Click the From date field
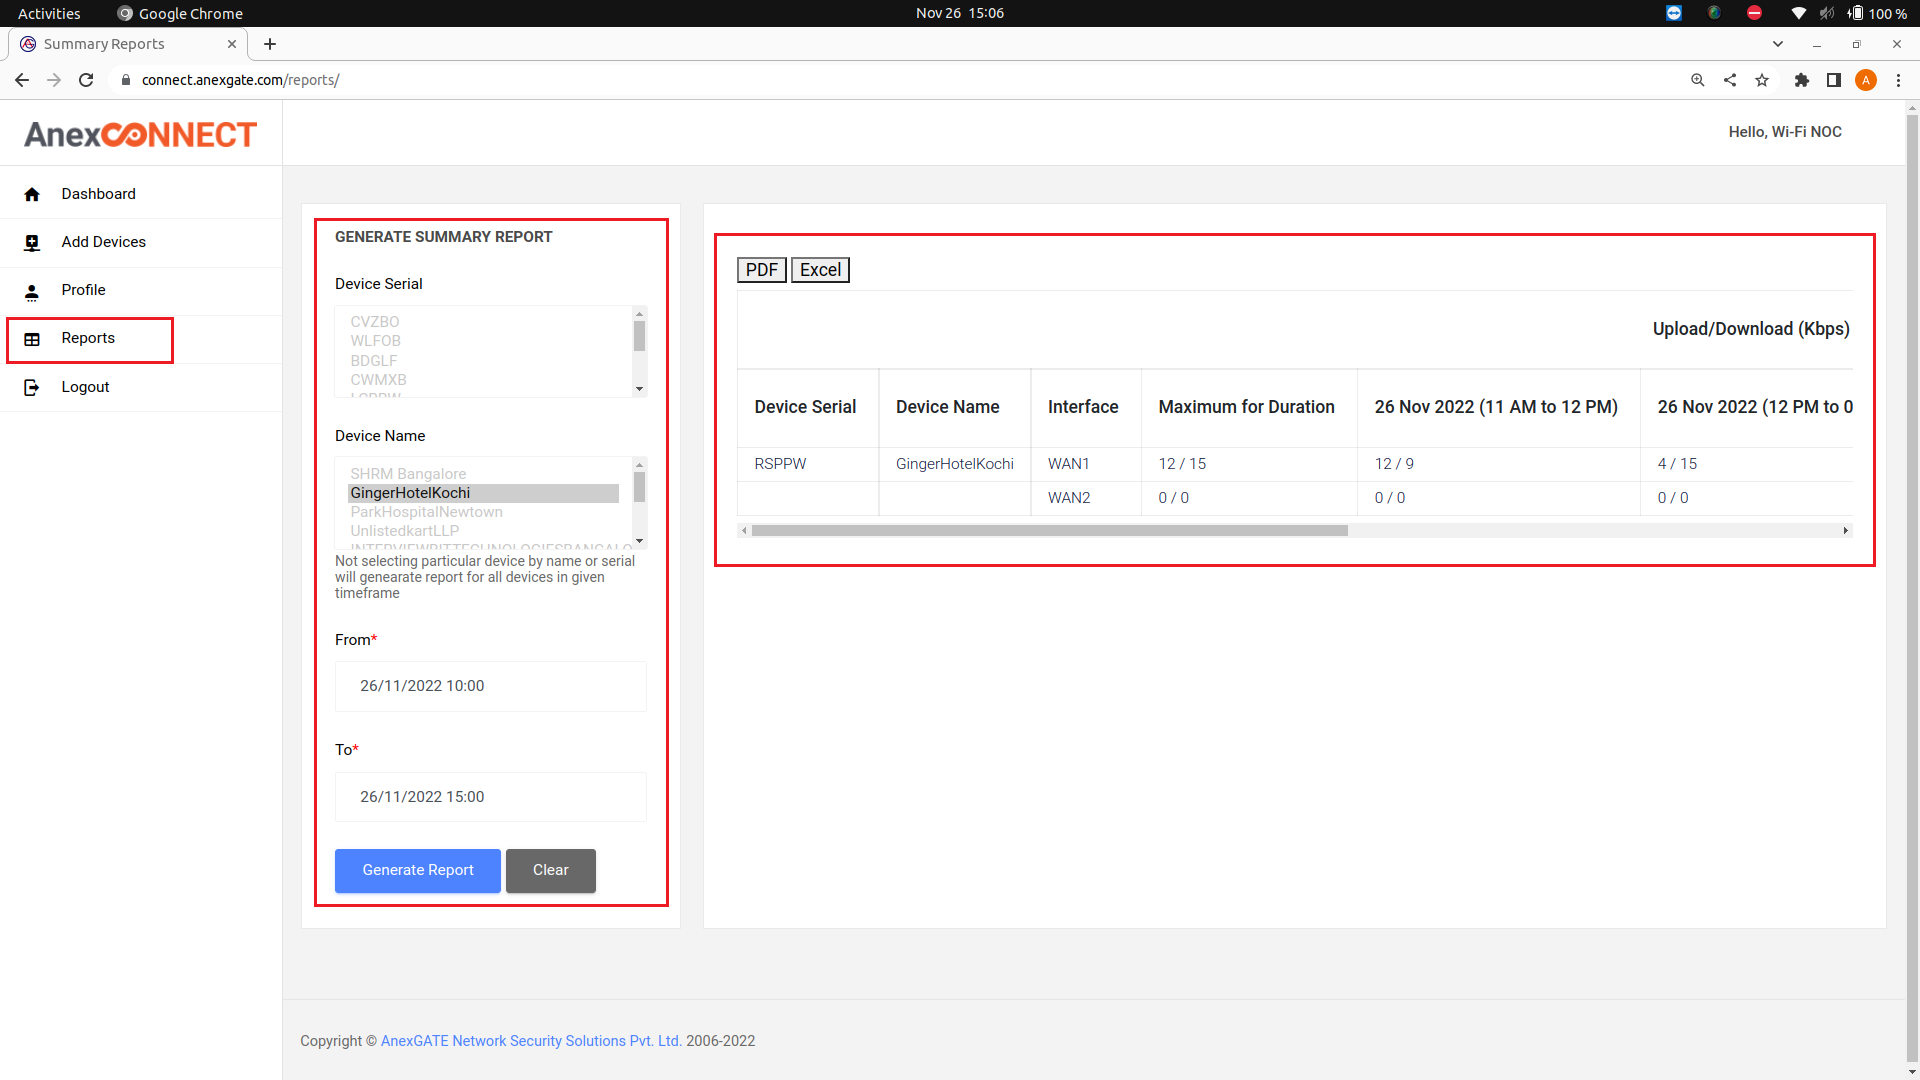This screenshot has height=1080, width=1920. coord(491,686)
